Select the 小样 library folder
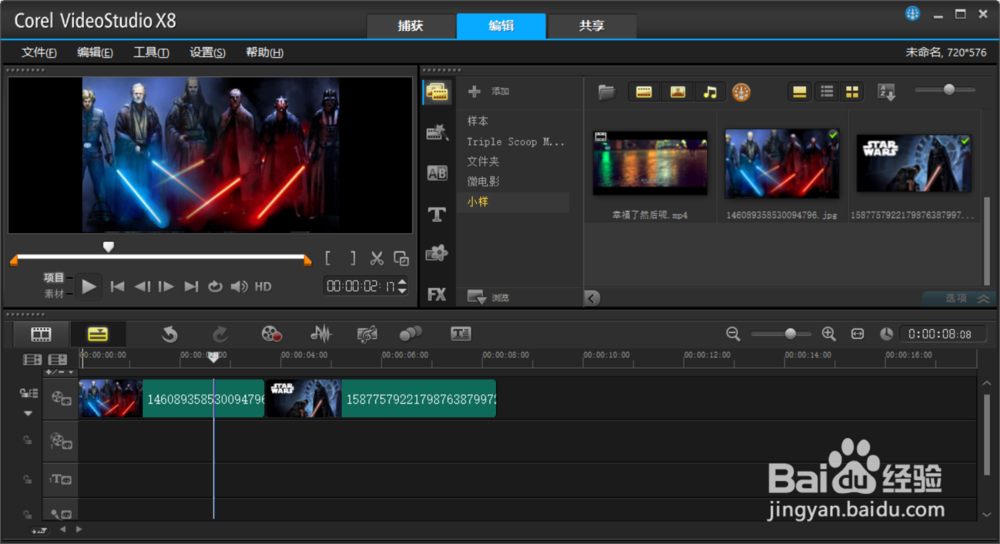1000x544 pixels. (x=478, y=202)
